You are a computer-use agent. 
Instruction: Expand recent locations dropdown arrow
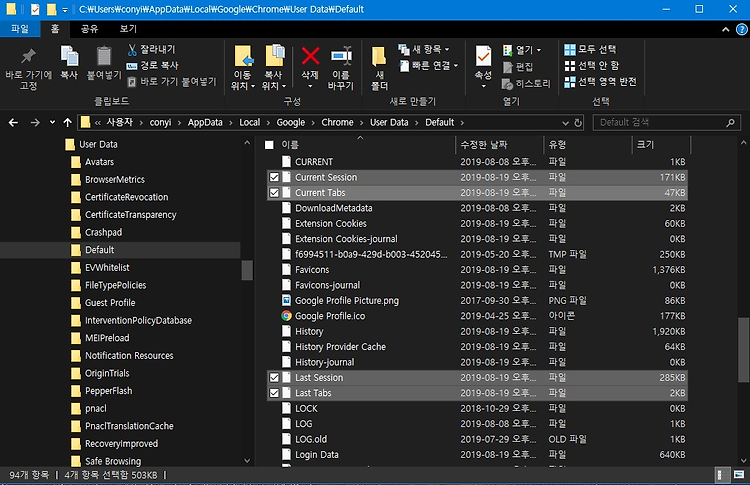(52, 122)
